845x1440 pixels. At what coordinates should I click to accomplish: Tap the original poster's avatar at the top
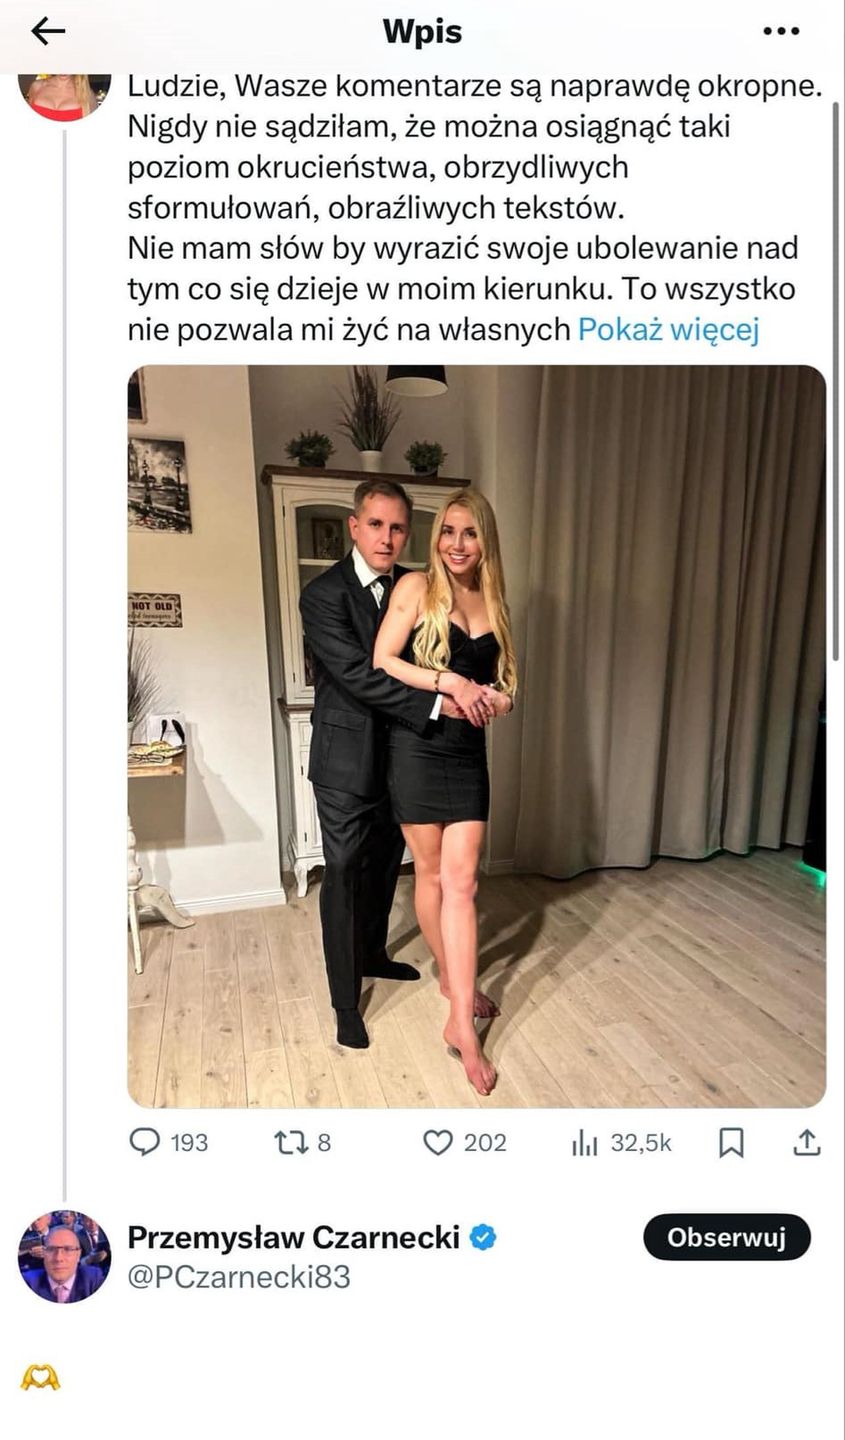click(64, 96)
